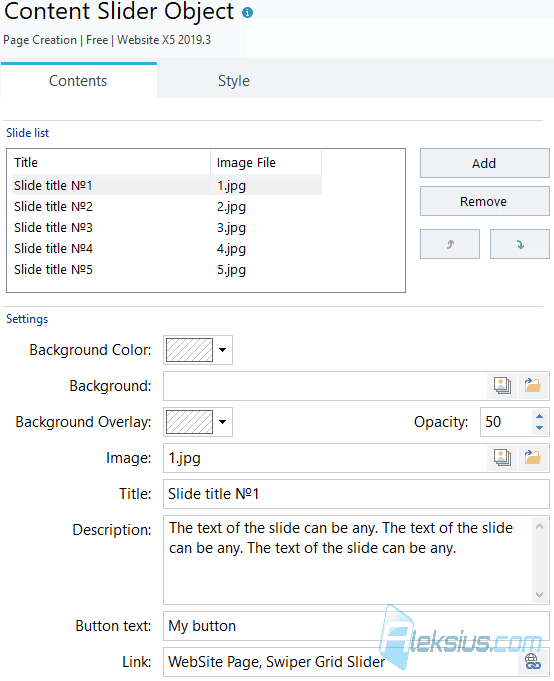Viewport: 554px width, 681px height.
Task: Click Description scrollbar down arrow
Action: 540,595
